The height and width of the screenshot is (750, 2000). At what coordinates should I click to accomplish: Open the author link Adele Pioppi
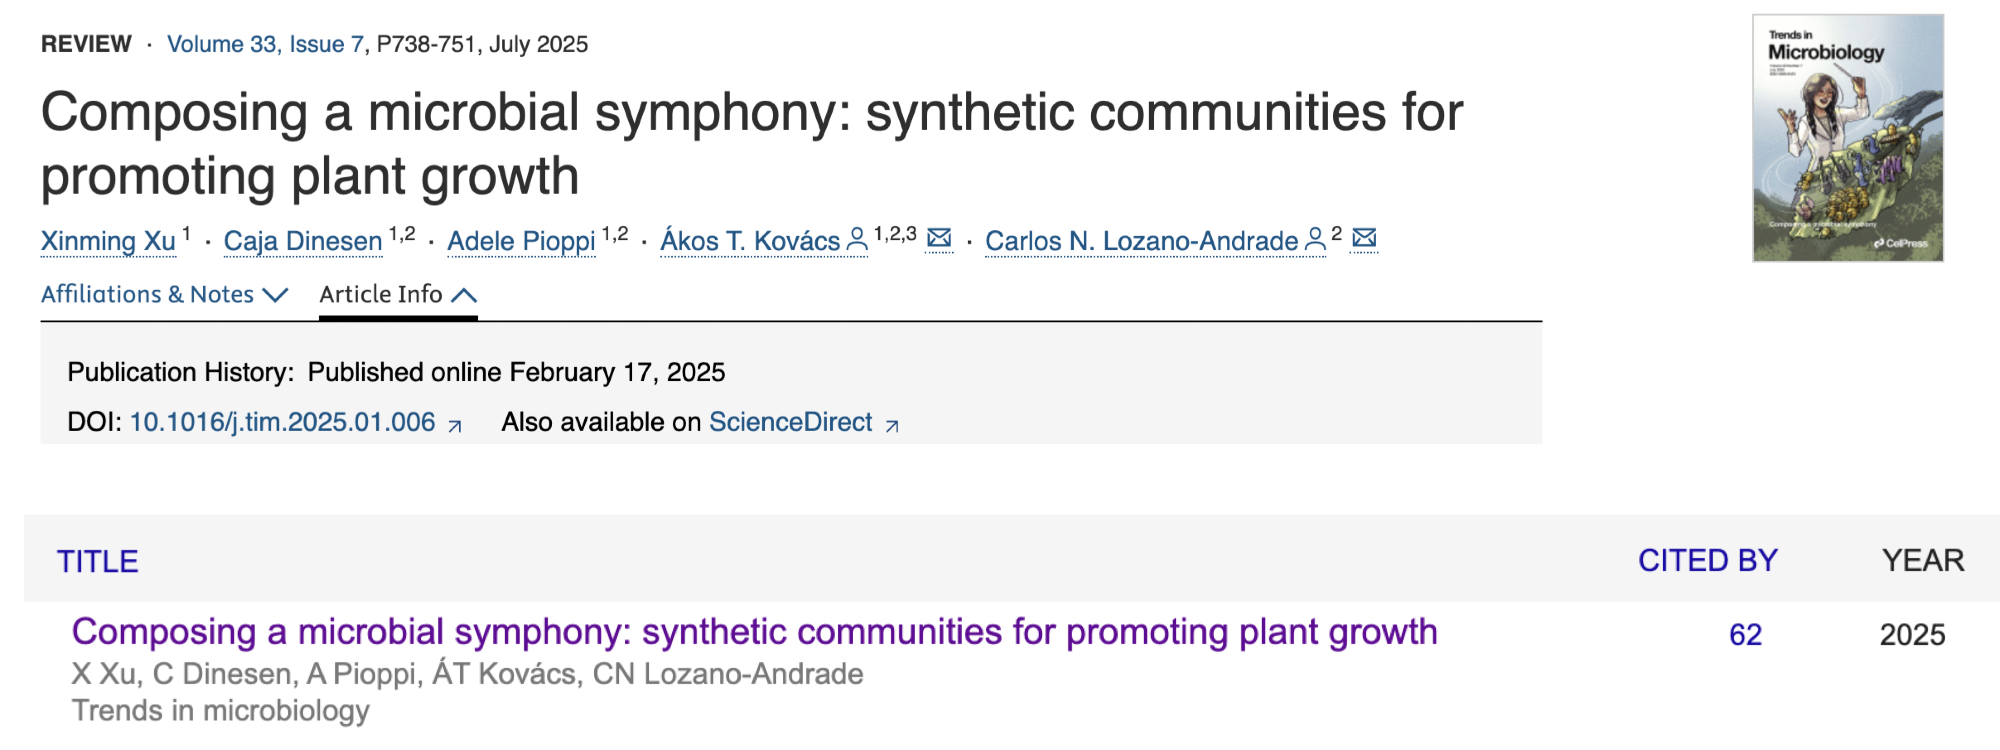(521, 241)
